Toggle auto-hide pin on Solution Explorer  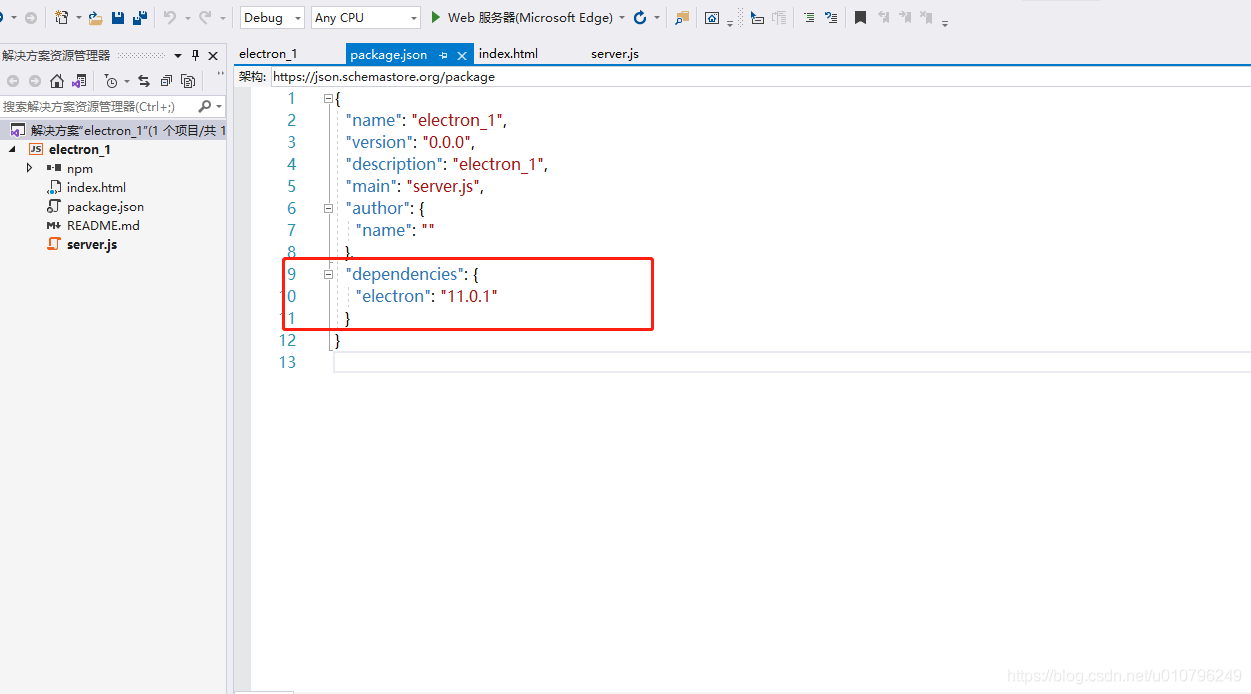pos(195,56)
